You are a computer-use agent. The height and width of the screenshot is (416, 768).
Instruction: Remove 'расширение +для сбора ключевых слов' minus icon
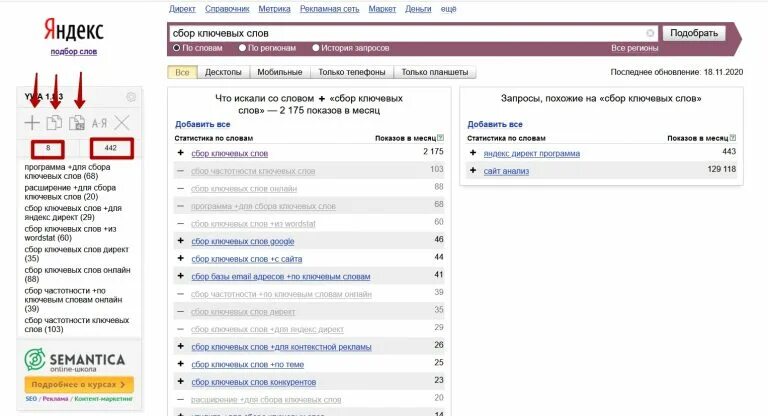(x=180, y=399)
